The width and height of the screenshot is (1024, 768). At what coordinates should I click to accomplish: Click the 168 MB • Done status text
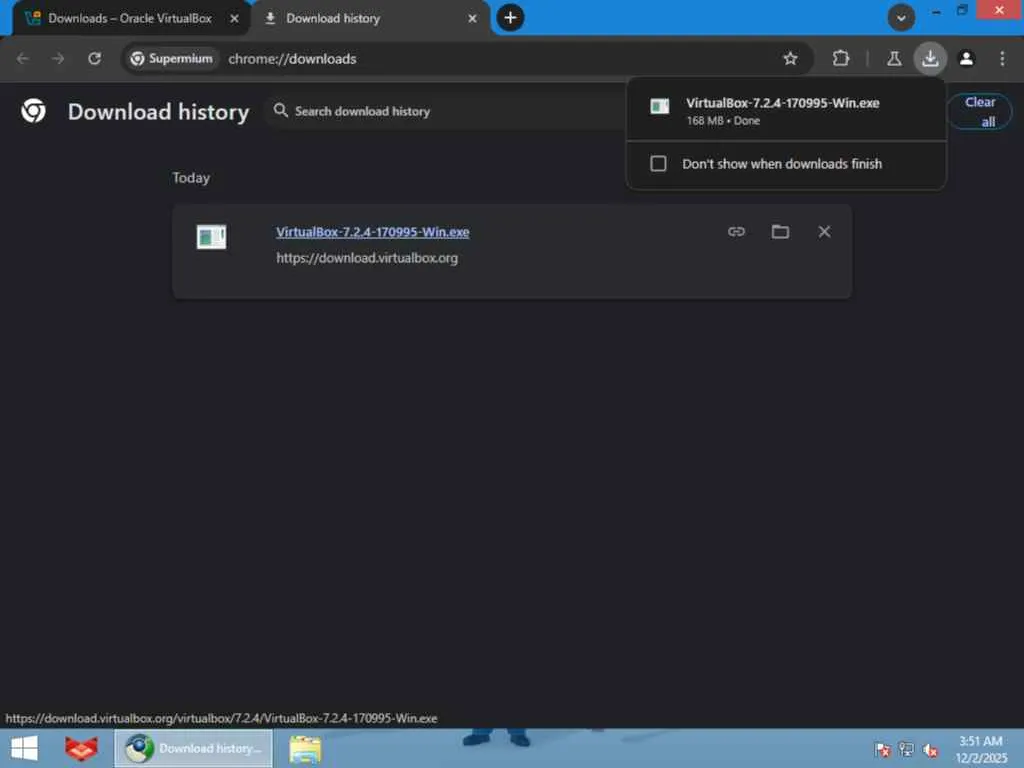(723, 121)
